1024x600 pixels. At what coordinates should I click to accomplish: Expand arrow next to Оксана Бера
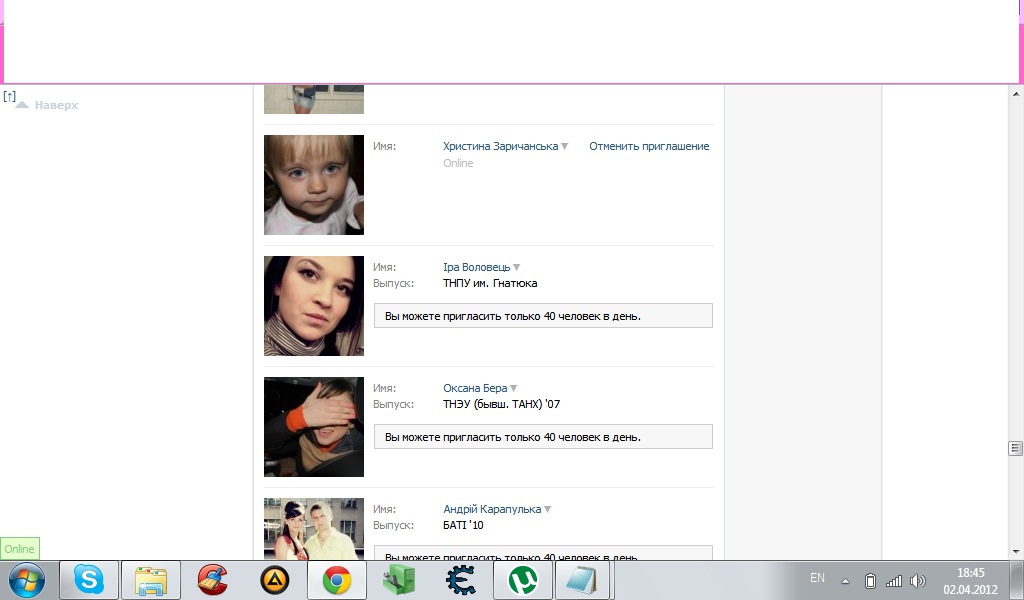(x=513, y=388)
